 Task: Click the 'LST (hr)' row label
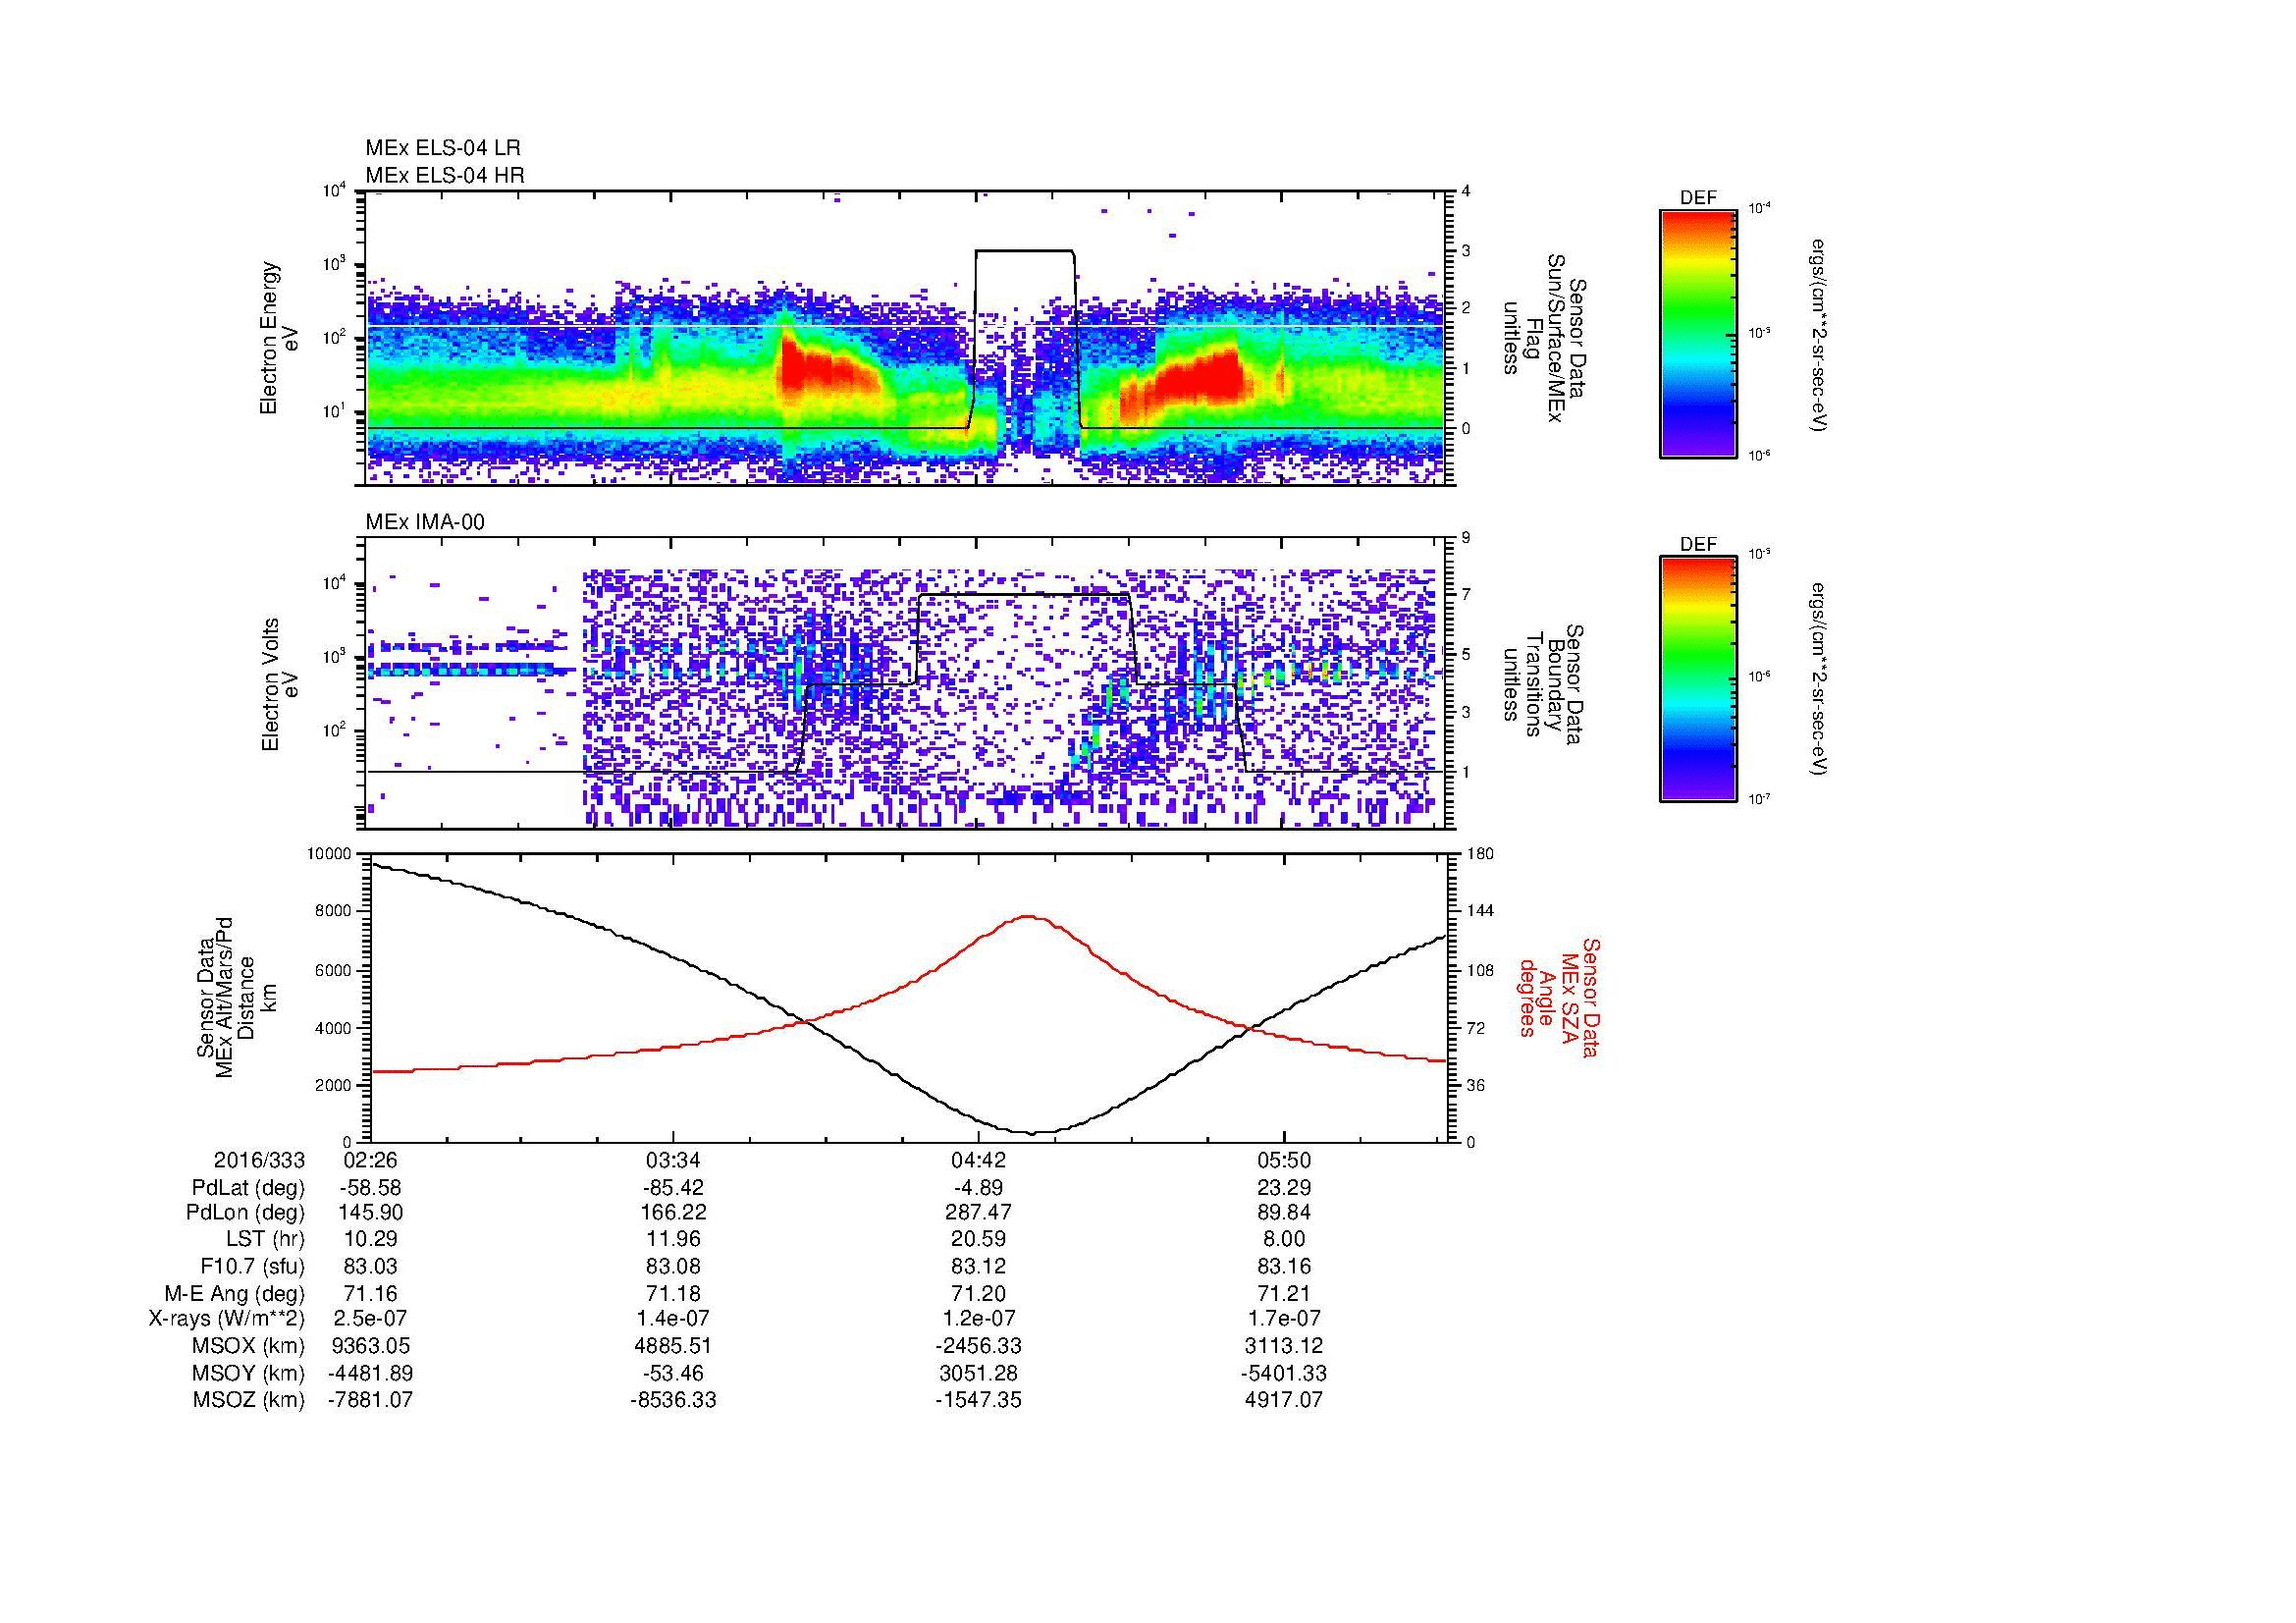[x=265, y=1240]
